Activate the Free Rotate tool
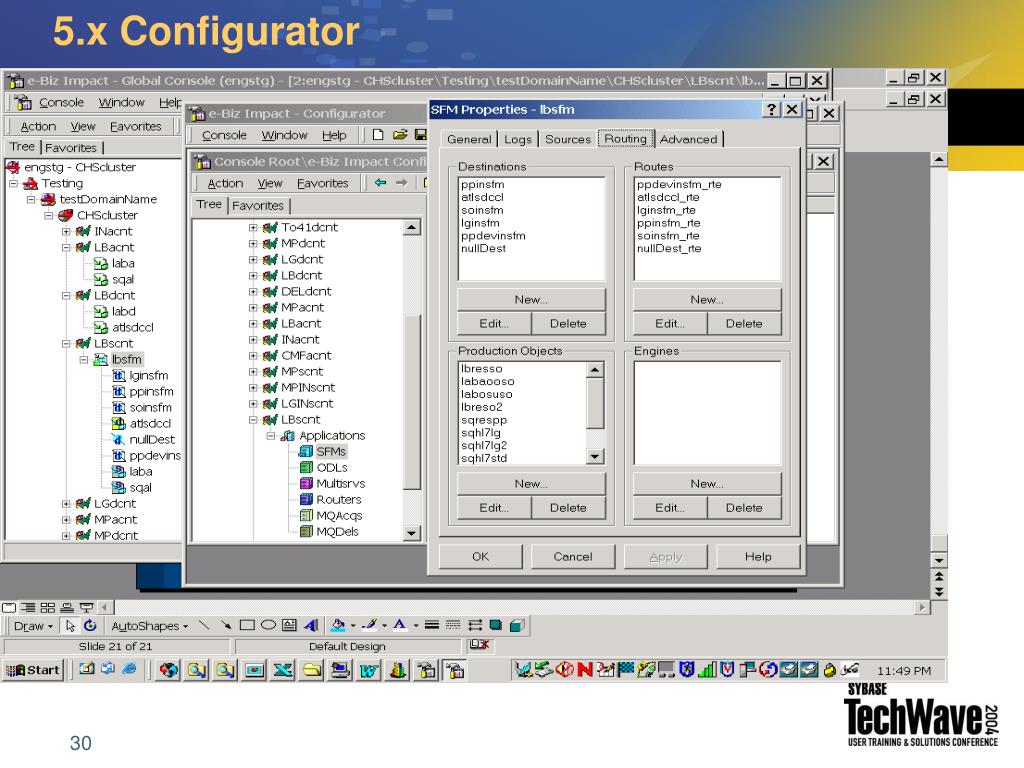The width and height of the screenshot is (1024, 768). pyautogui.click(x=90, y=626)
